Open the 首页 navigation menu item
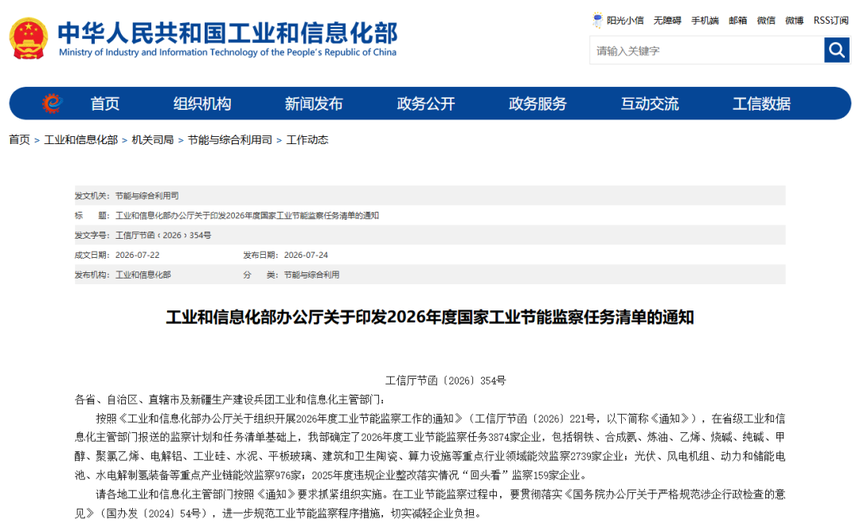This screenshot has width=860, height=527. (105, 104)
